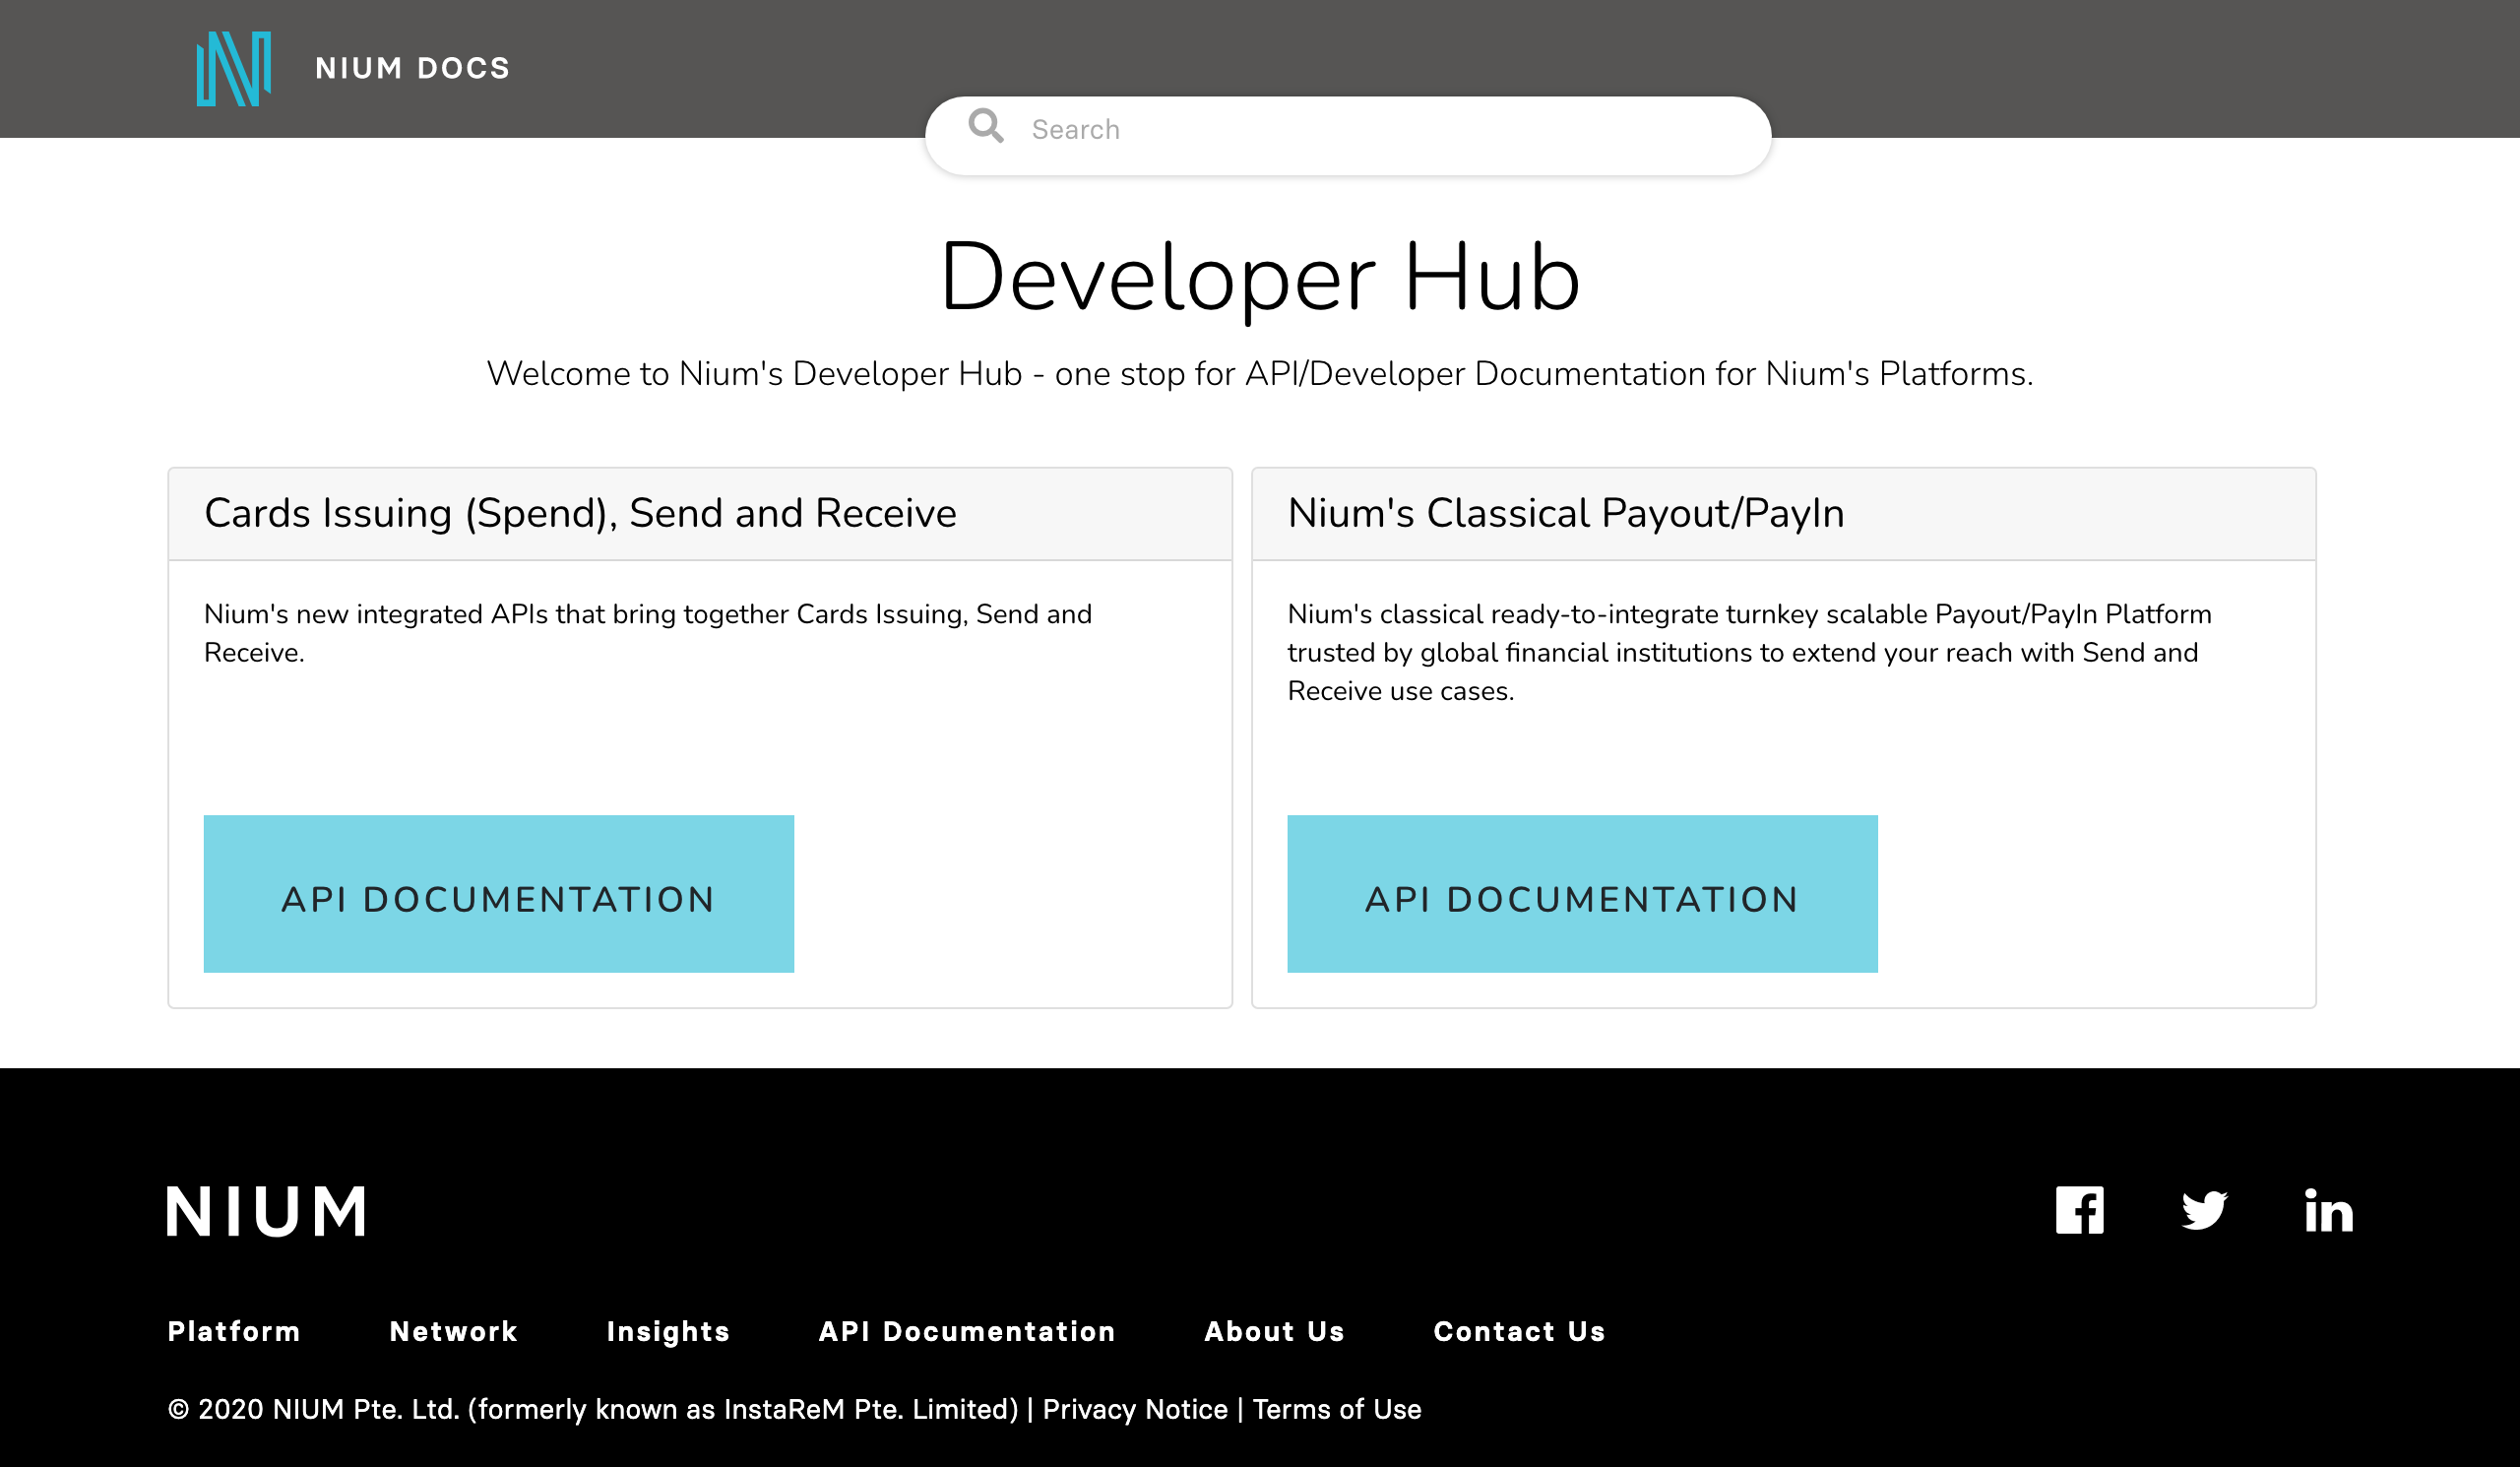
Task: Click the magnifying glass search icon
Action: click(986, 126)
